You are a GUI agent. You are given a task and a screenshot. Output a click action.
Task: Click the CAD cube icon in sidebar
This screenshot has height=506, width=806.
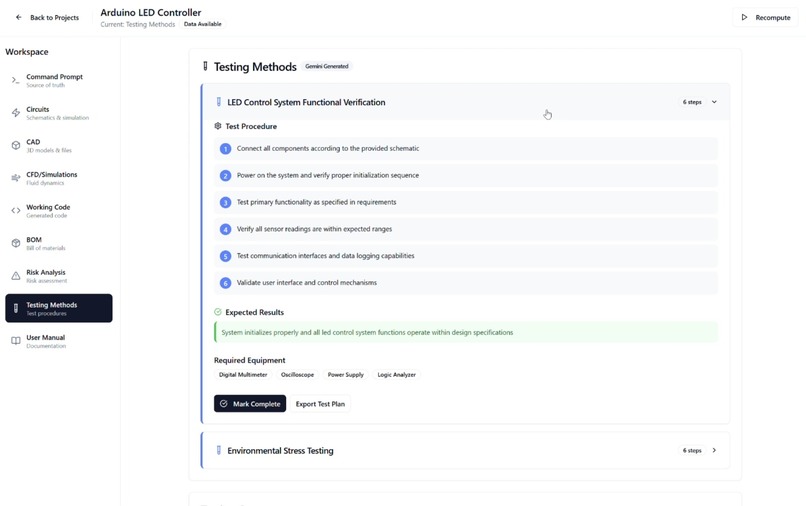[x=16, y=146]
